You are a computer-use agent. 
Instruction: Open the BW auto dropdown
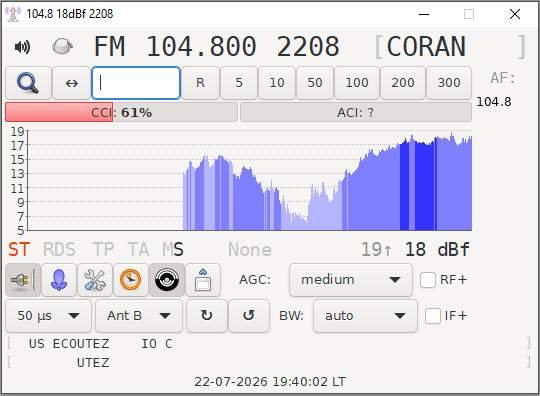click(x=365, y=316)
